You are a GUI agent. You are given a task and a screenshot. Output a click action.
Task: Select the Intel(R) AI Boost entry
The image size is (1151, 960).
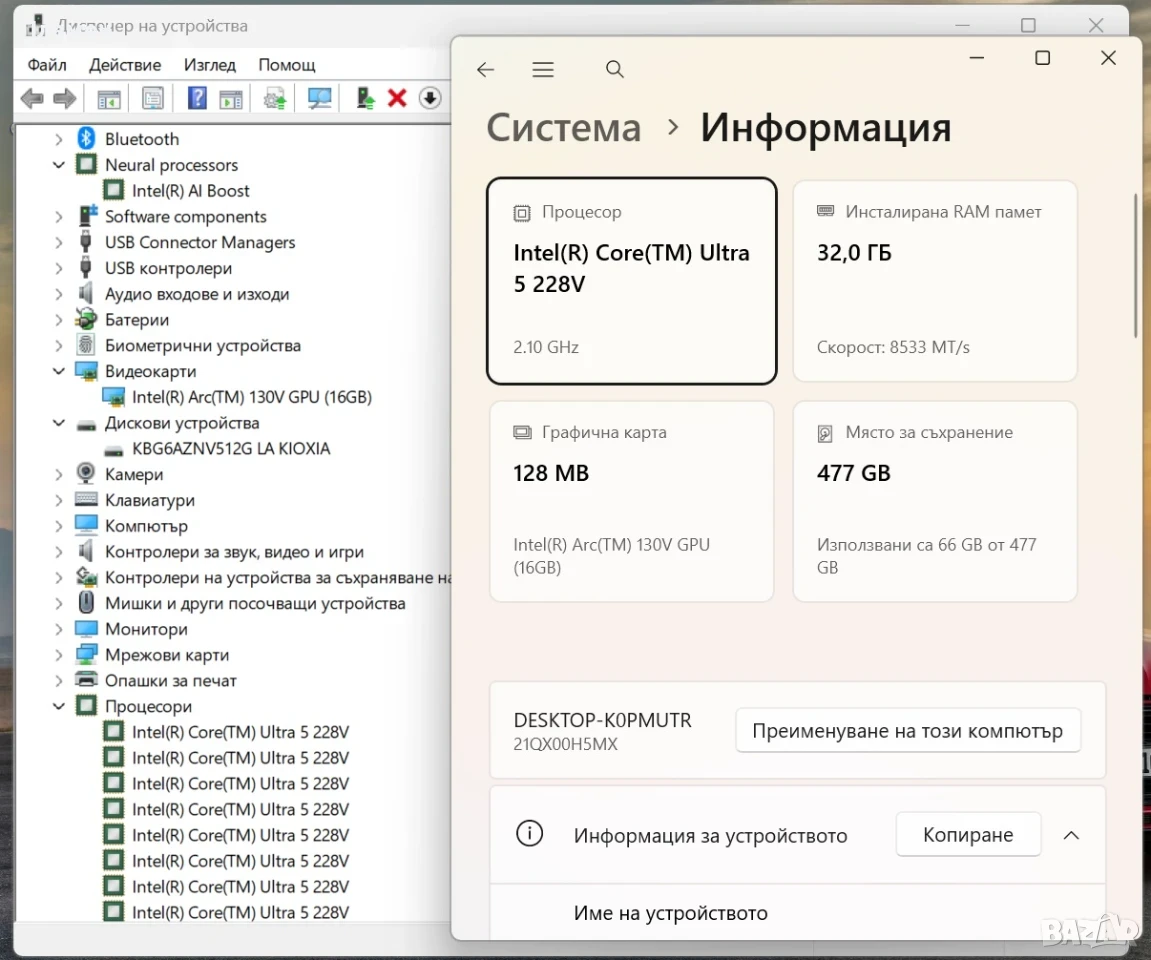click(x=190, y=191)
